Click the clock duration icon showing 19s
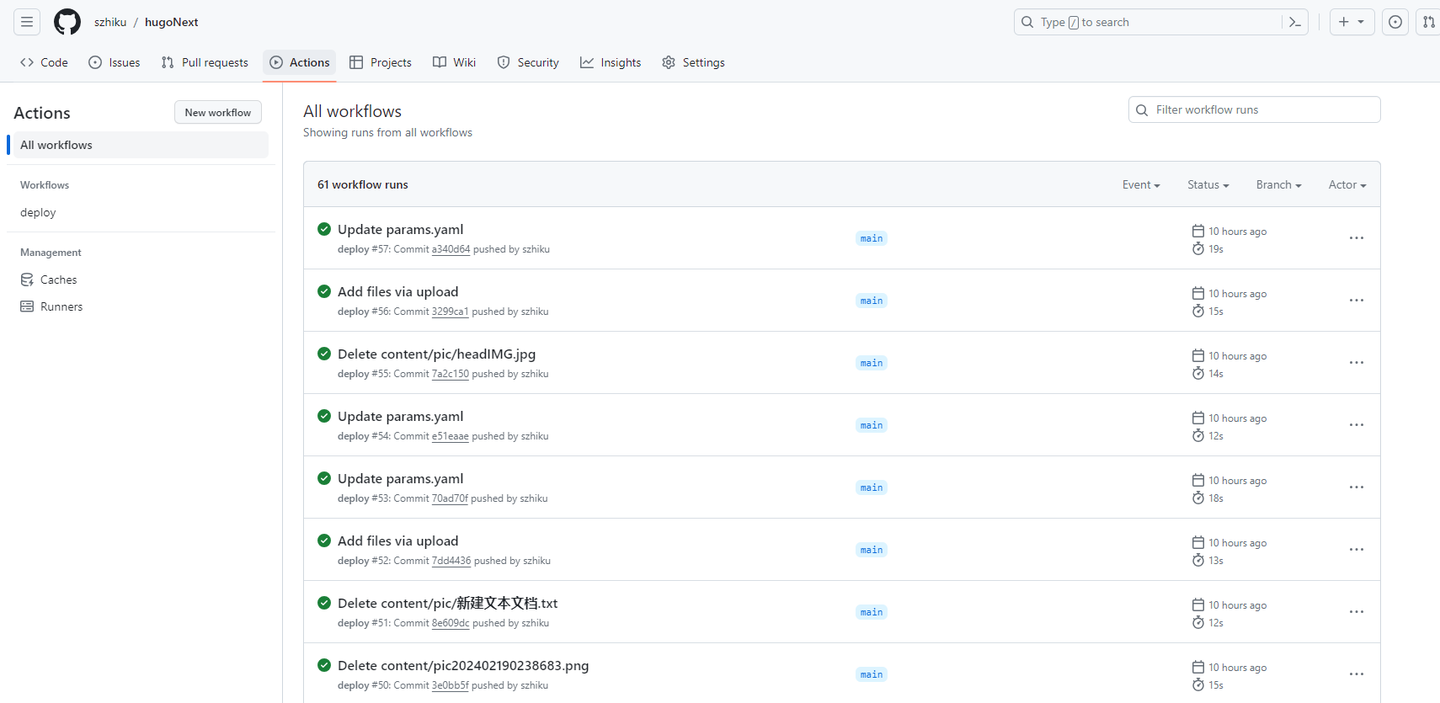Viewport: 1440px width, 703px height. (x=1198, y=248)
